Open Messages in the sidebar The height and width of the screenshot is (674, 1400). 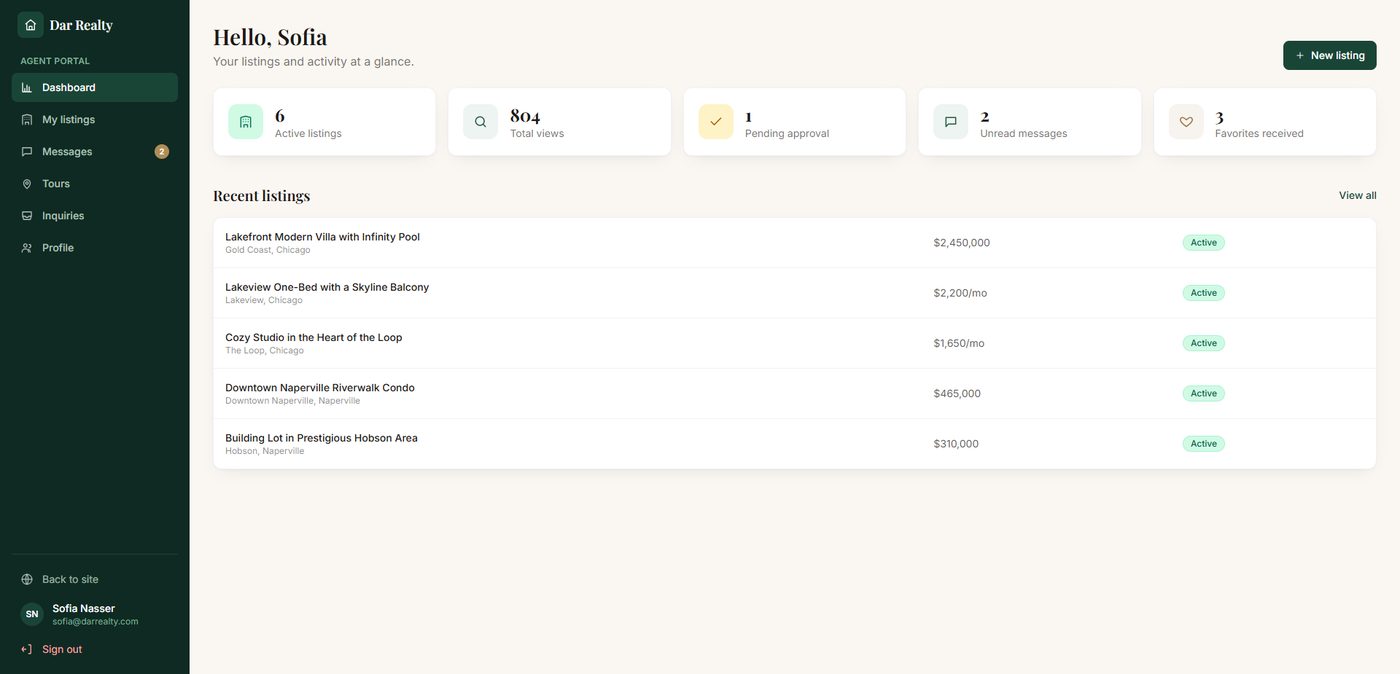[x=95, y=152]
